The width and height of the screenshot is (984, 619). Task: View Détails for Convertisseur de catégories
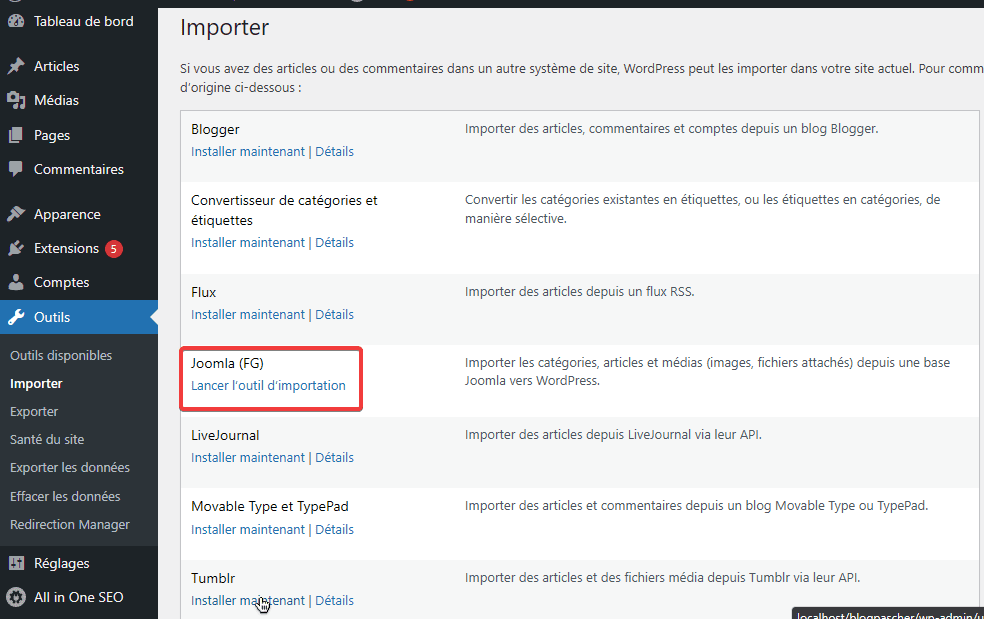334,242
